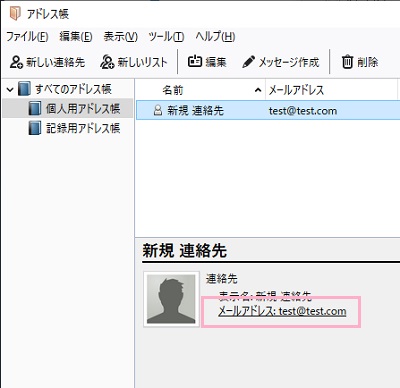Click the すべてのアドレス帳 book icon
This screenshot has height=388, width=400.
click(x=24, y=89)
